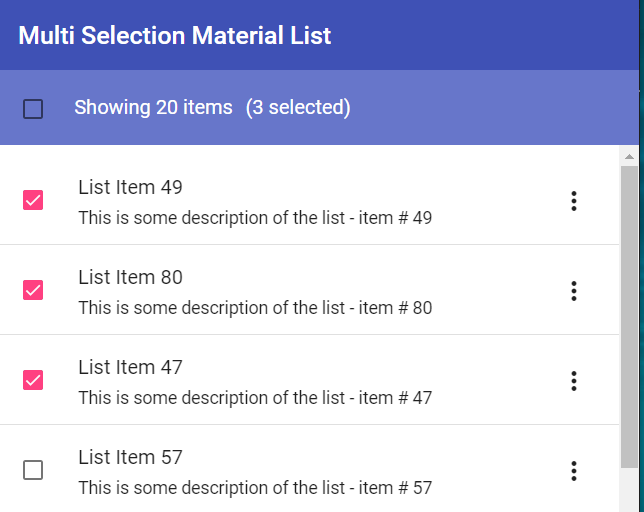The image size is (644, 512).
Task: Toggle the select-all checkbox in header
Action: point(33,108)
